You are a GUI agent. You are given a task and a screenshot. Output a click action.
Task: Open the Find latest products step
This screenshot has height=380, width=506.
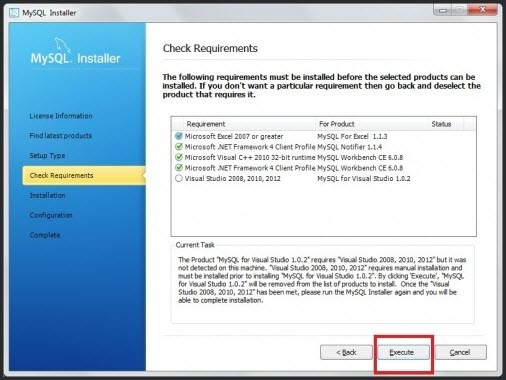[61, 136]
